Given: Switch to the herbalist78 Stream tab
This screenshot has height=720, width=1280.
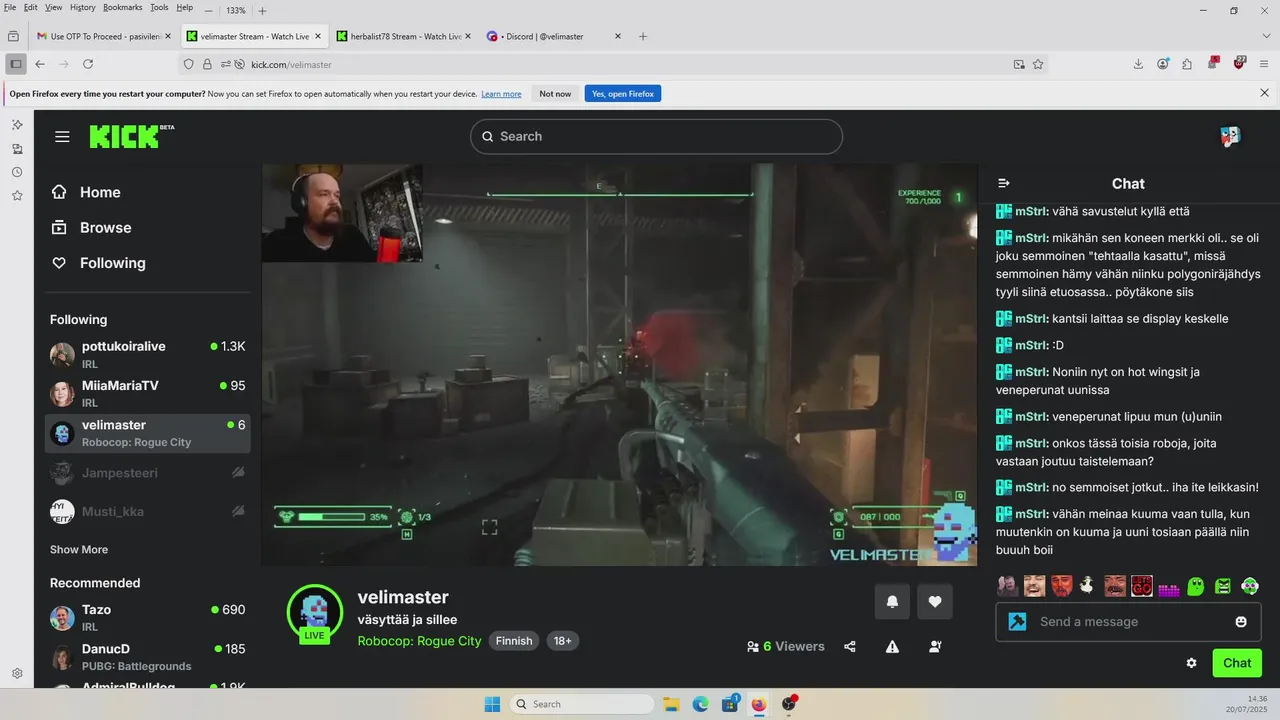Looking at the screenshot, I should click(x=403, y=36).
